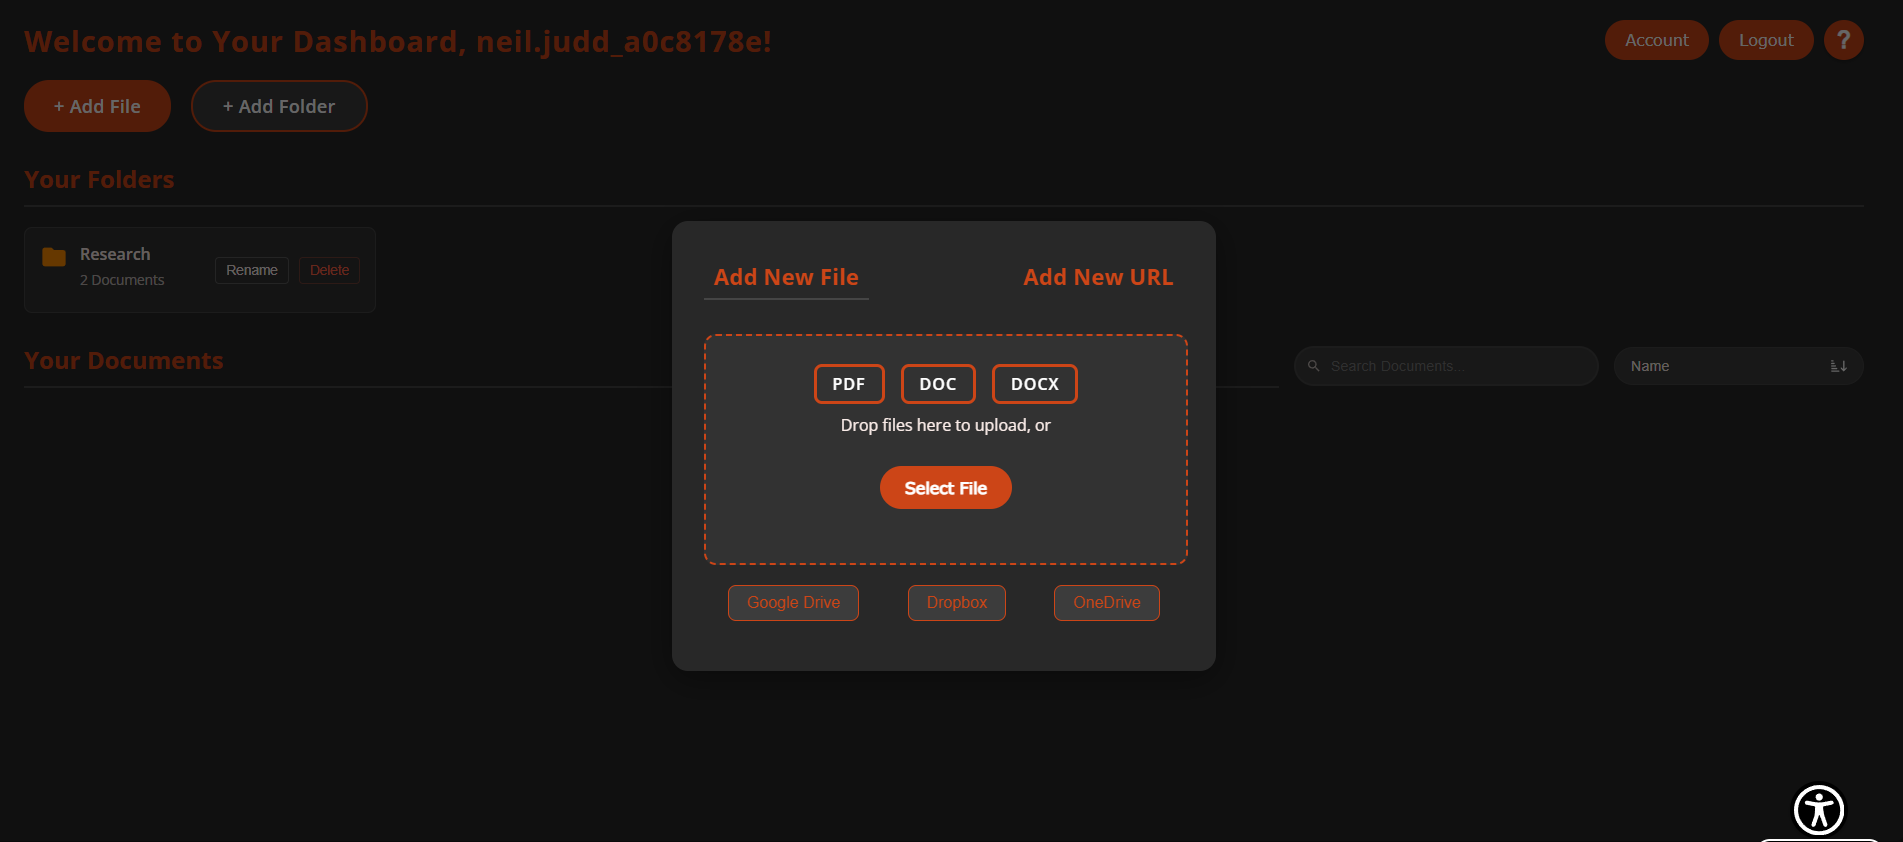1903x842 pixels.
Task: Toggle sort order icon in Name field
Action: tap(1838, 366)
